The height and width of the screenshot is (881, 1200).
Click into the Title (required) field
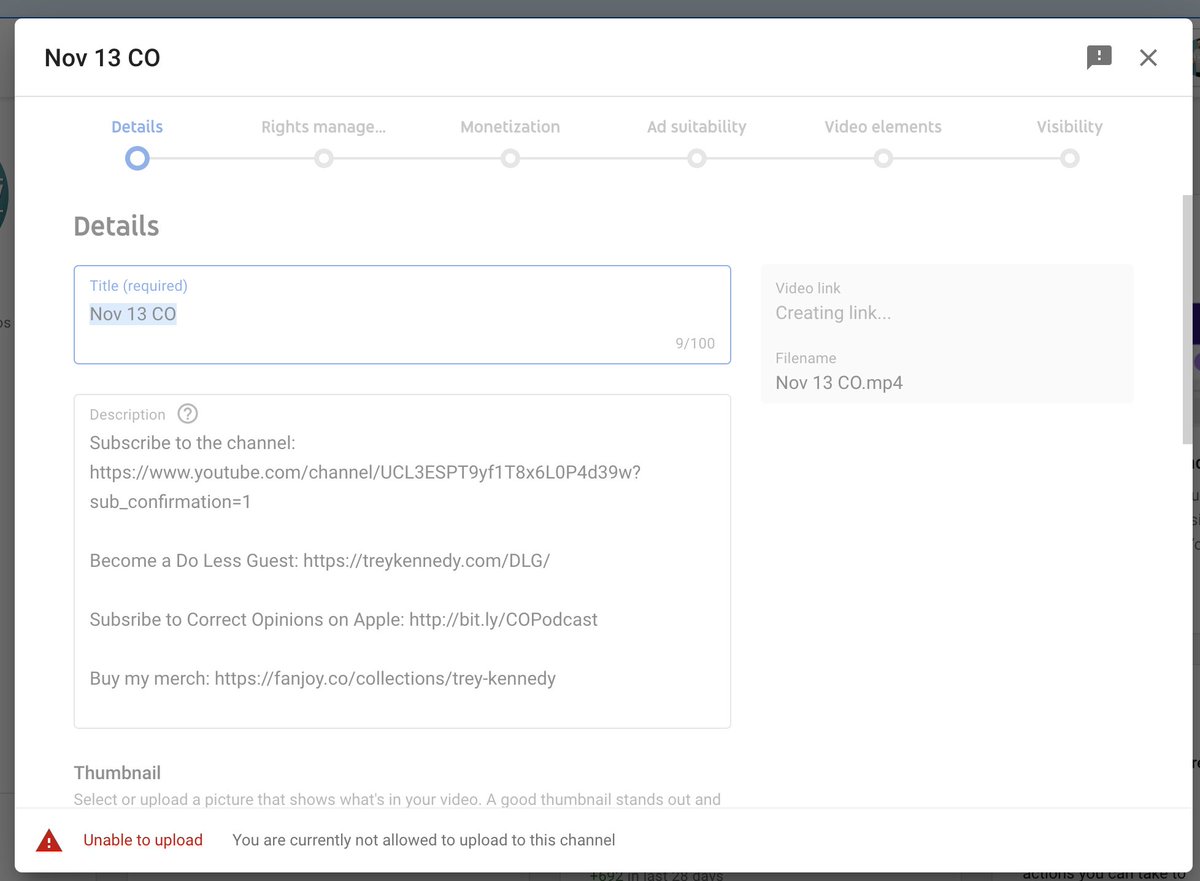[402, 314]
